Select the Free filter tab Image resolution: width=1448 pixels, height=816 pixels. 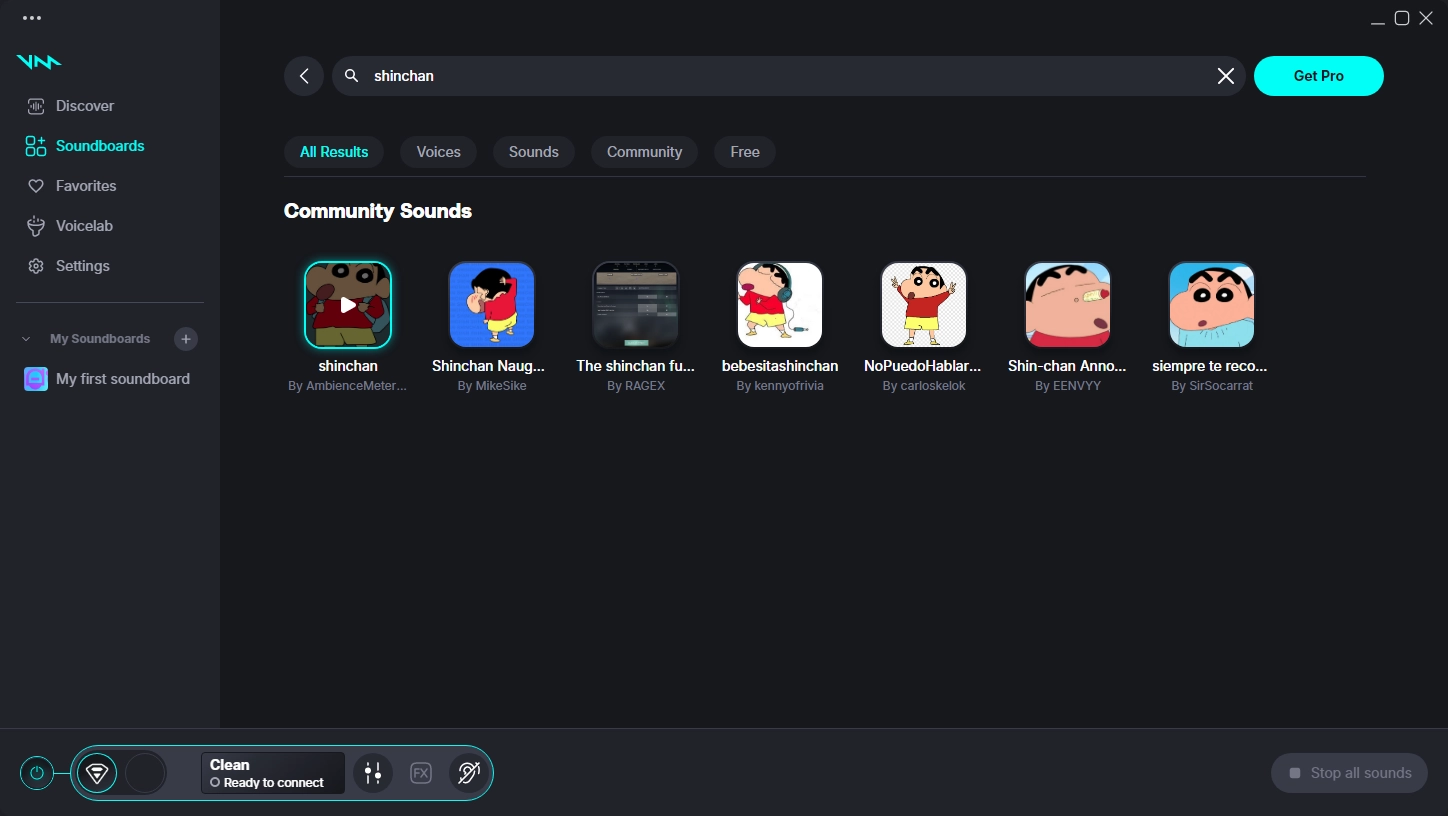745,152
